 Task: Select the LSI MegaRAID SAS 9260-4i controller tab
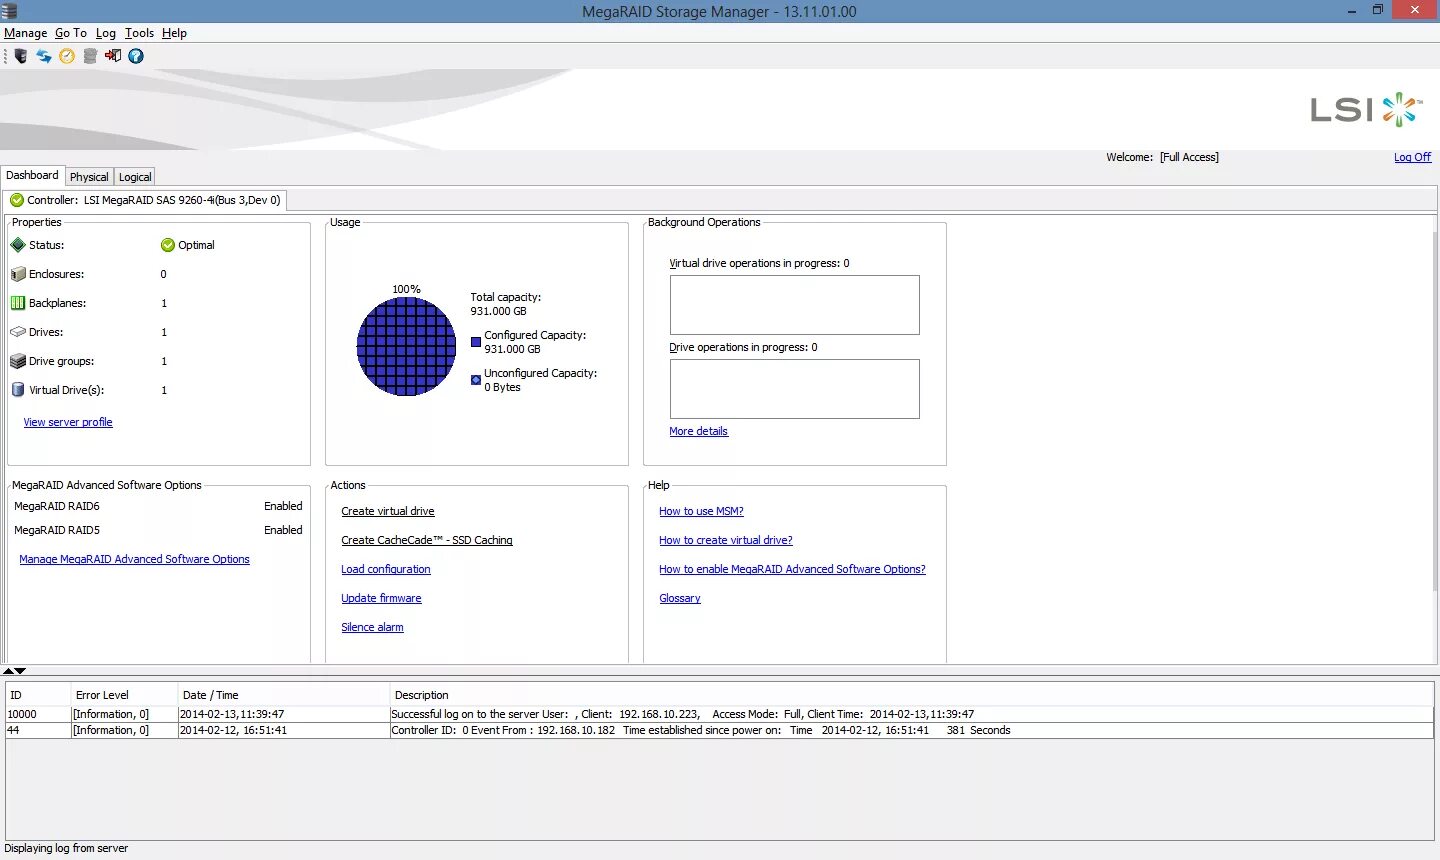coord(145,200)
